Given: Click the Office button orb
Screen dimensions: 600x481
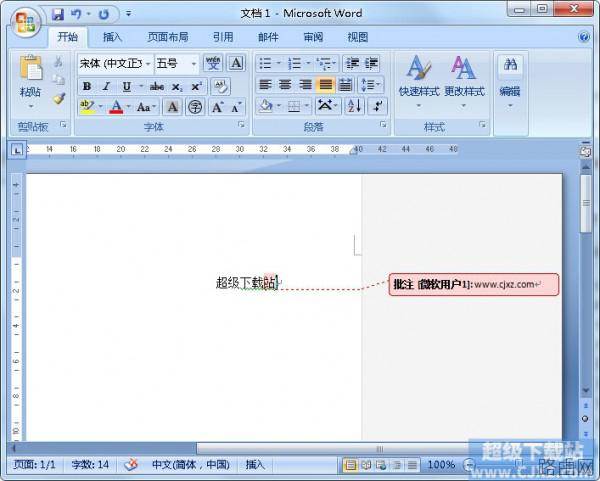Looking at the screenshot, I should point(26,22).
